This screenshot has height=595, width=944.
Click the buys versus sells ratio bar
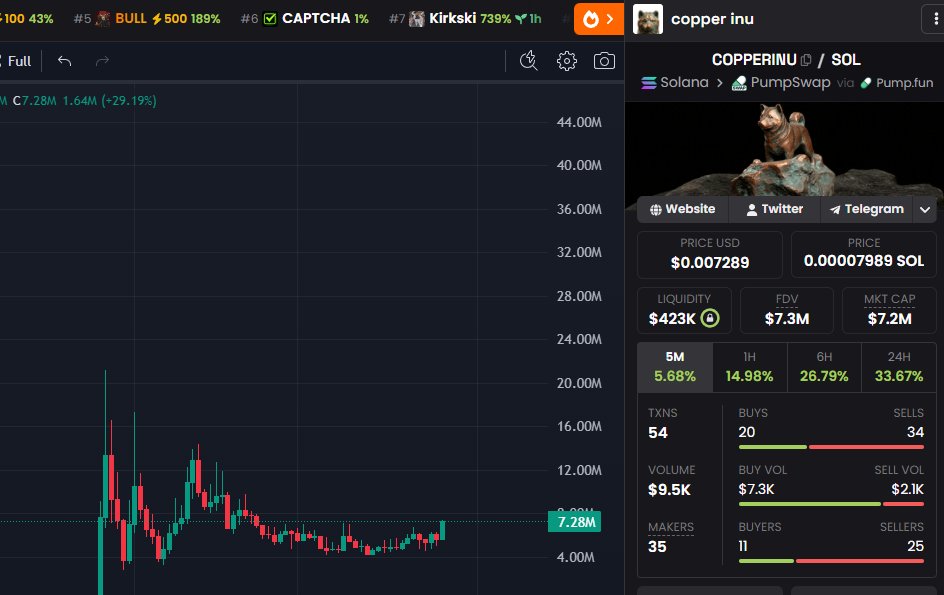click(x=831, y=447)
